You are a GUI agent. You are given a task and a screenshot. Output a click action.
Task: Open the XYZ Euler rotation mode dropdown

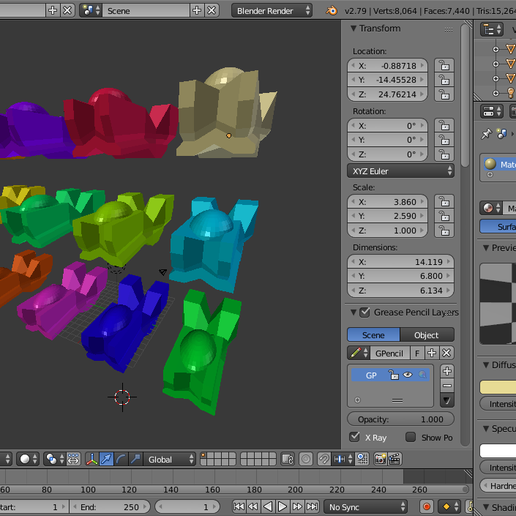401,171
